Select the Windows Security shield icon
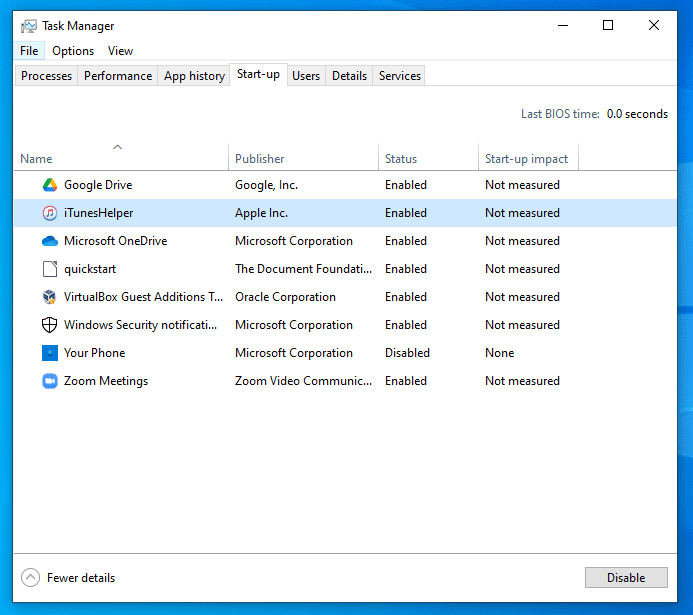This screenshot has height=615, width=693. (x=50, y=325)
